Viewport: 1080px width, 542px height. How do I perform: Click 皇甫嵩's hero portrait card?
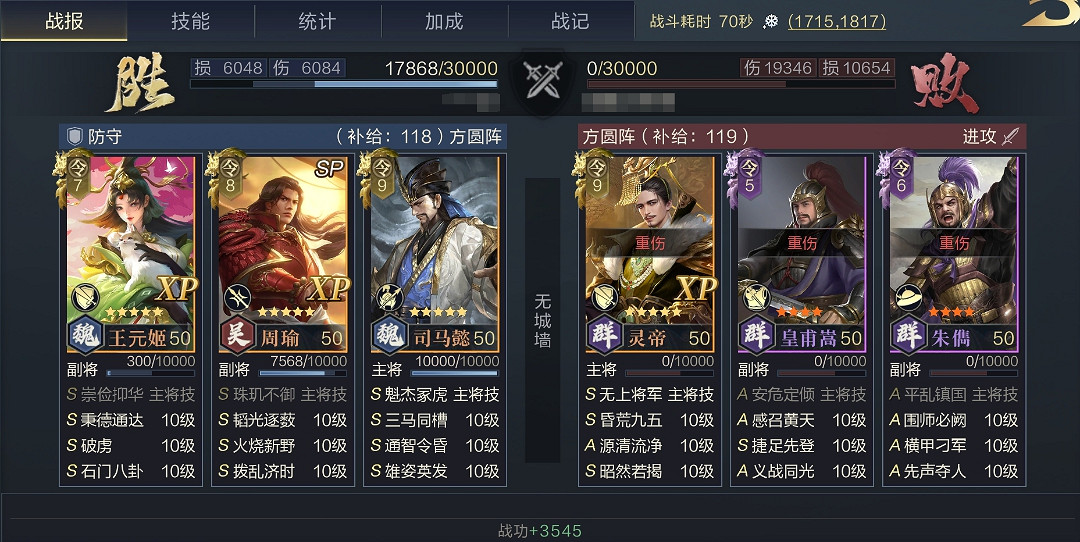802,254
